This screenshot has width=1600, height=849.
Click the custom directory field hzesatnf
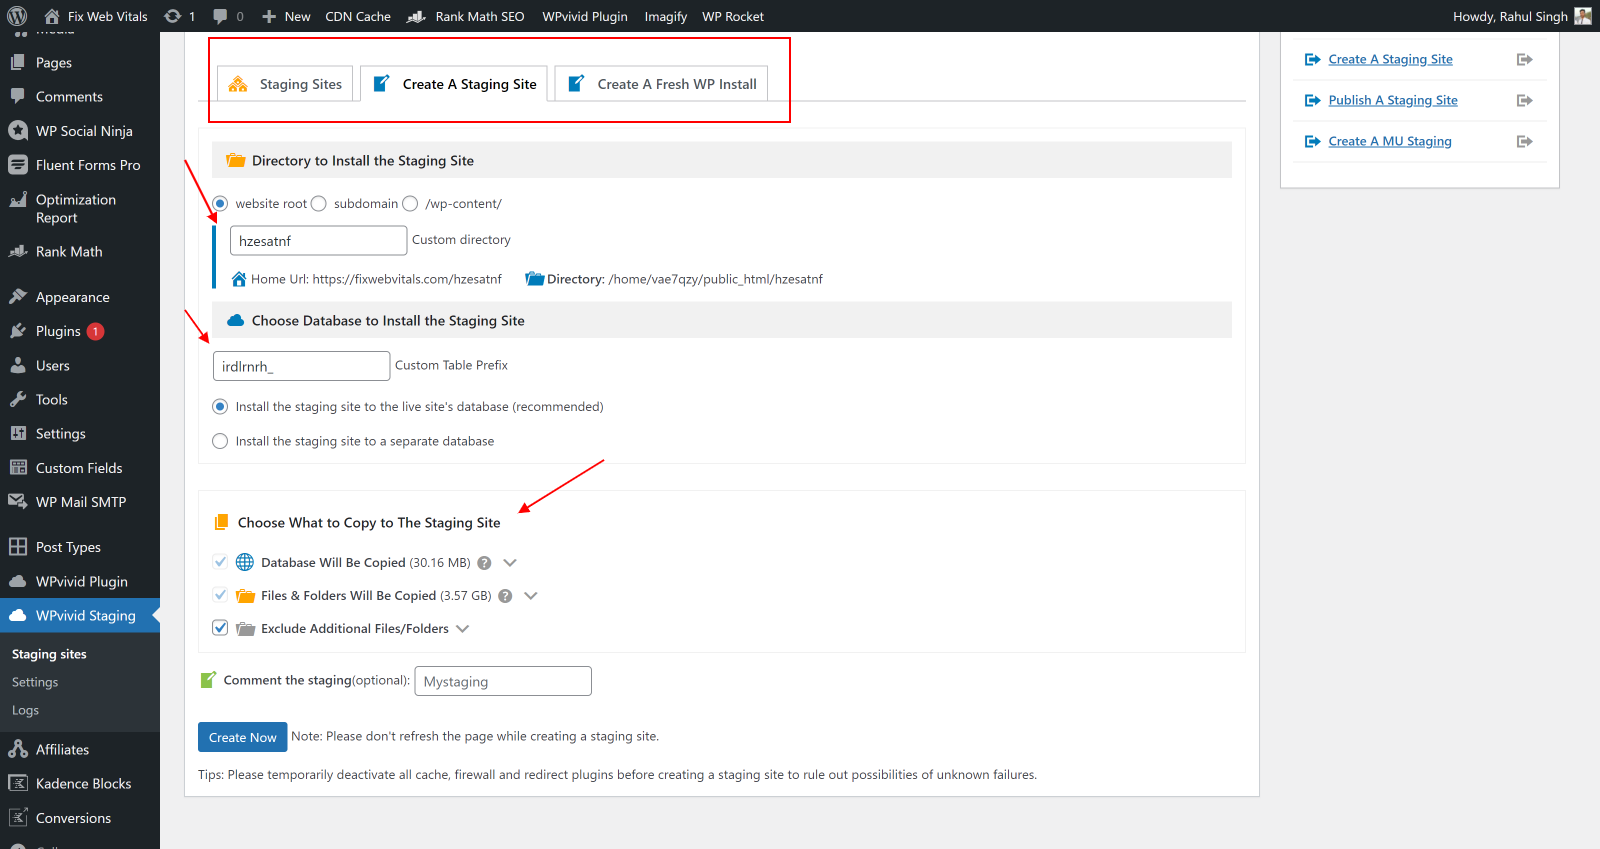[x=318, y=241]
